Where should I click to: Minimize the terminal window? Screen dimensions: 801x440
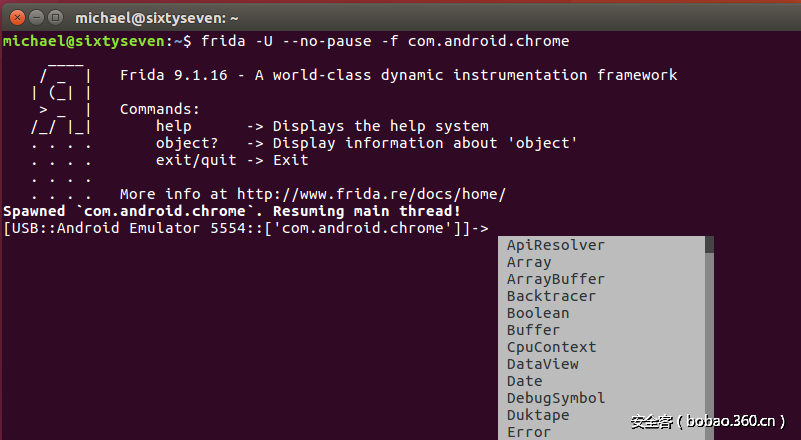(34, 17)
